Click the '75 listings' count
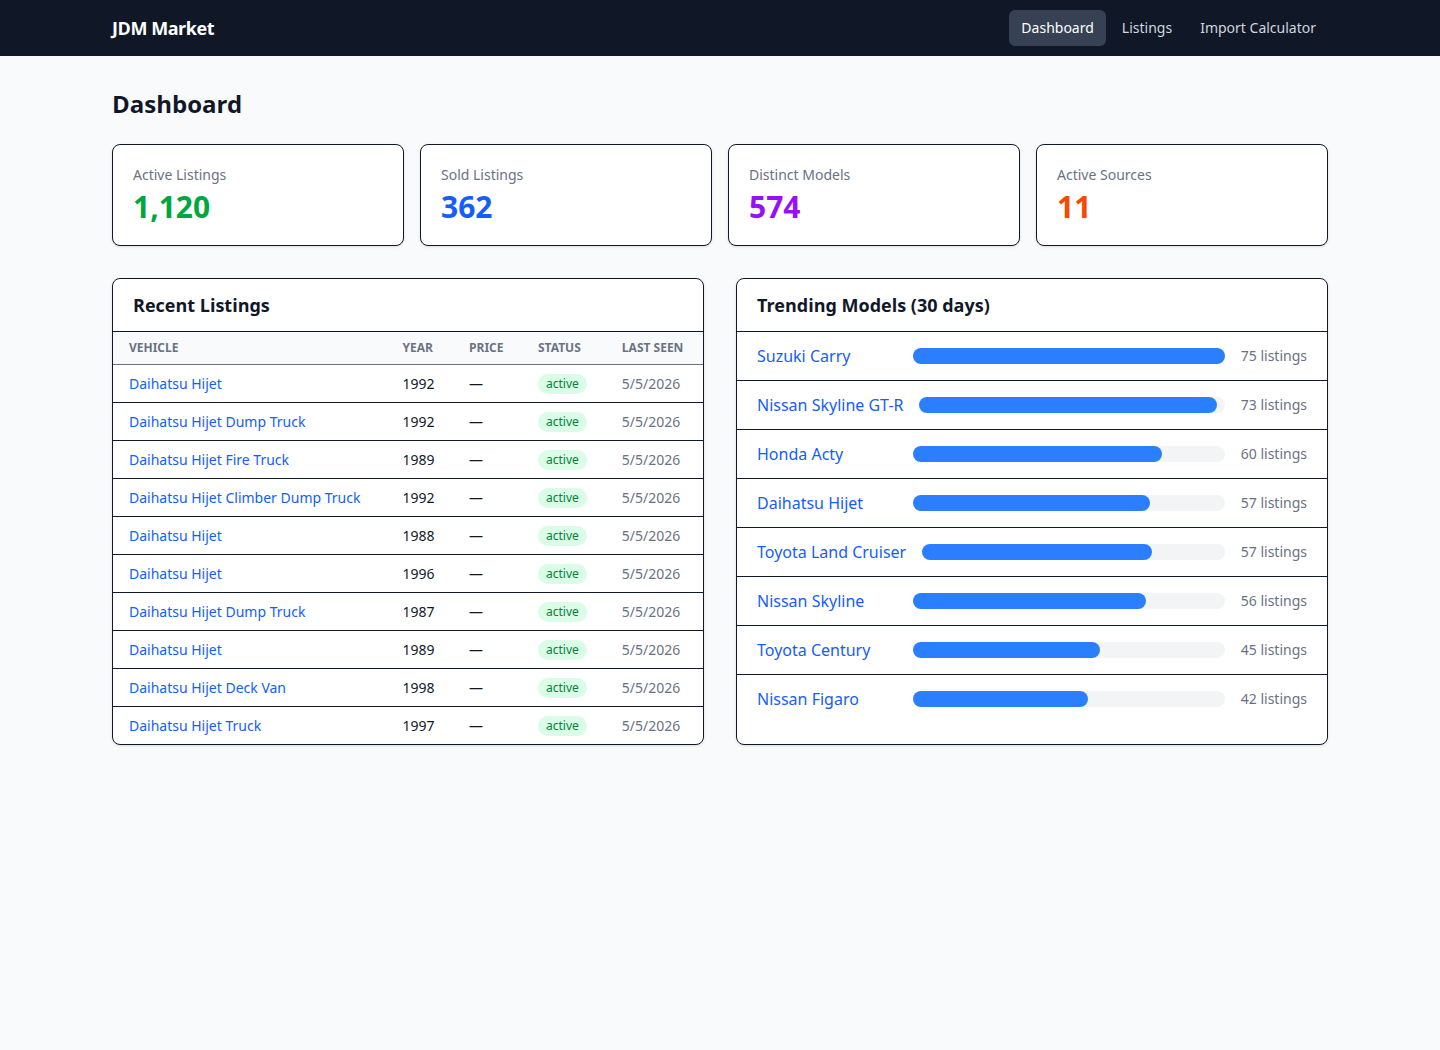Viewport: 1440px width, 1050px height. point(1273,356)
